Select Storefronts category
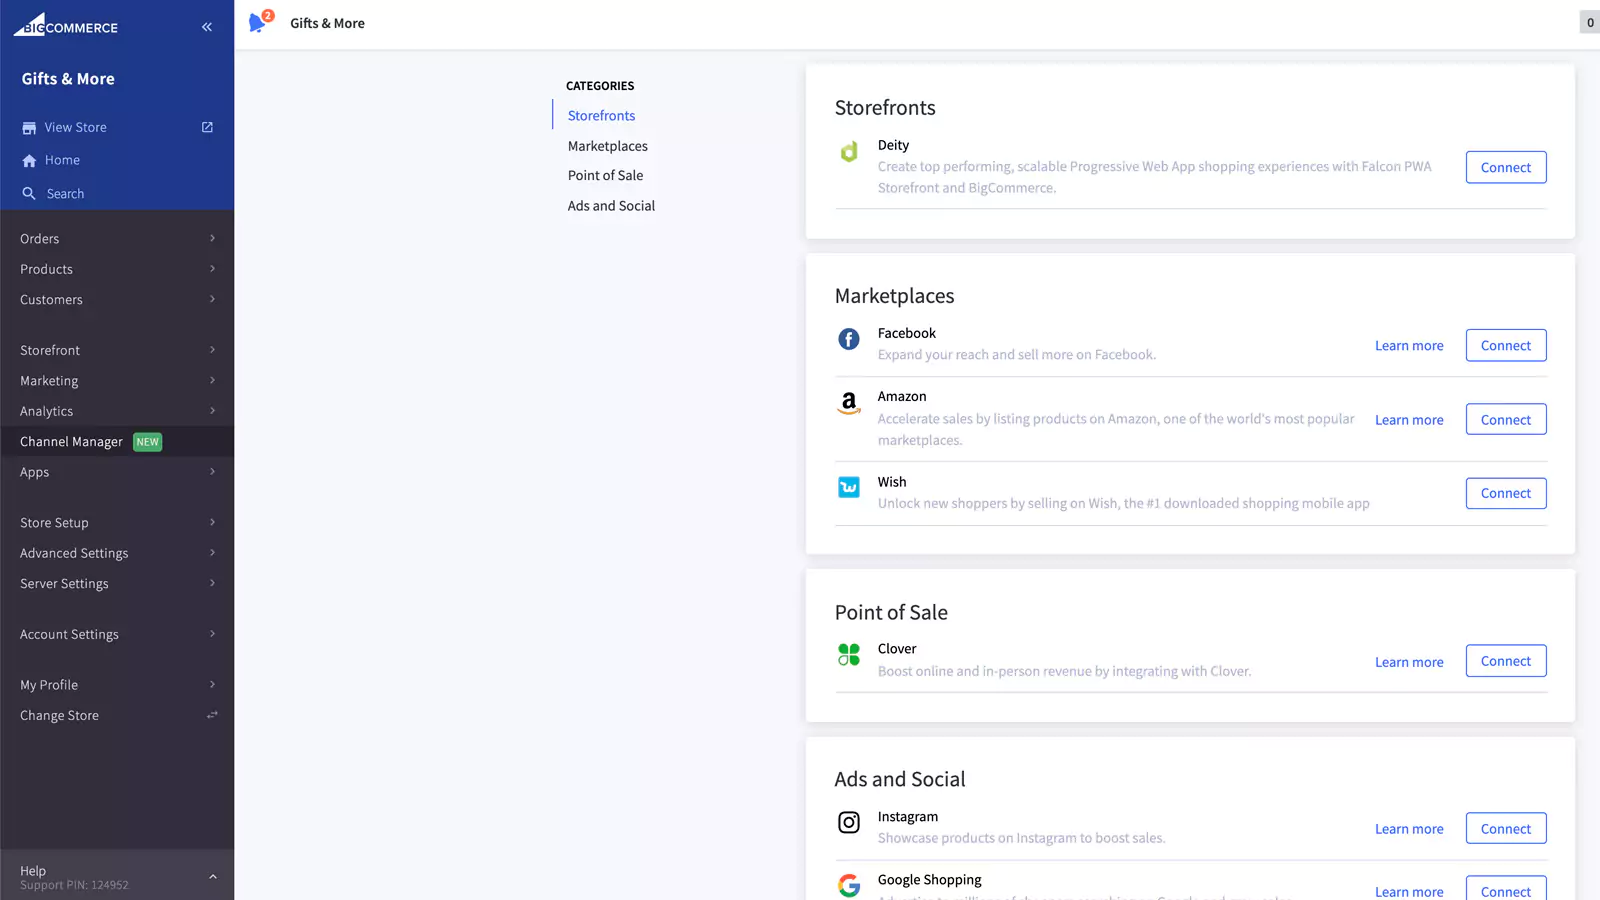 (601, 116)
